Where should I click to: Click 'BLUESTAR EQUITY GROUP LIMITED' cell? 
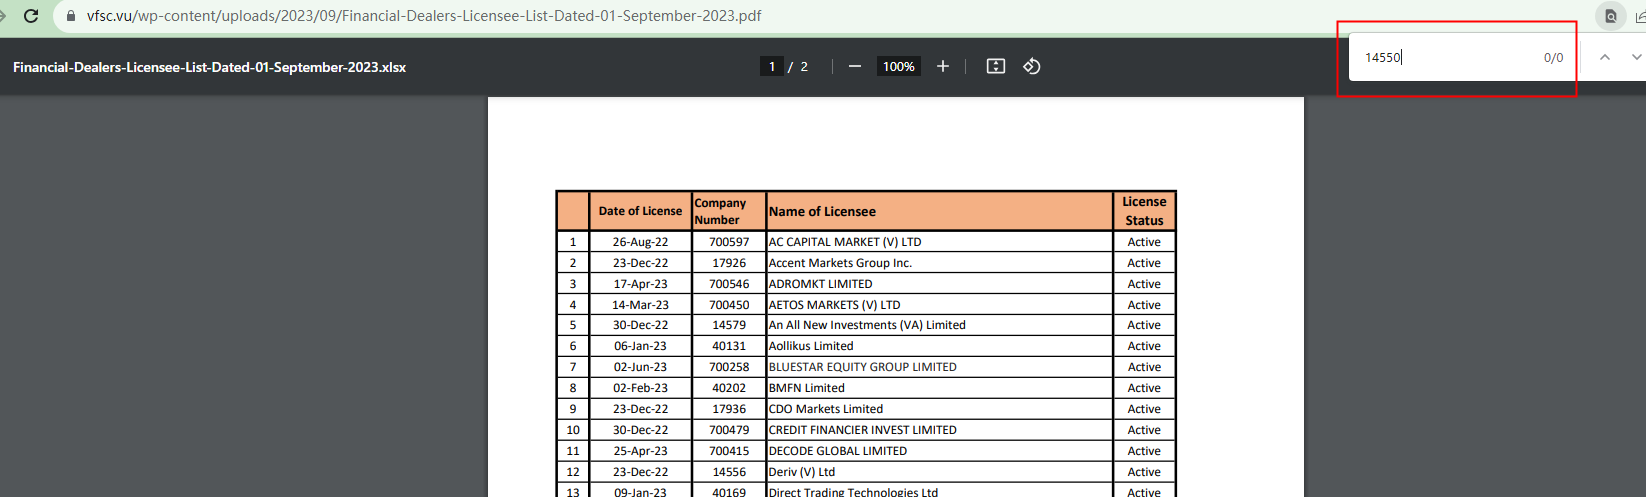(939, 367)
